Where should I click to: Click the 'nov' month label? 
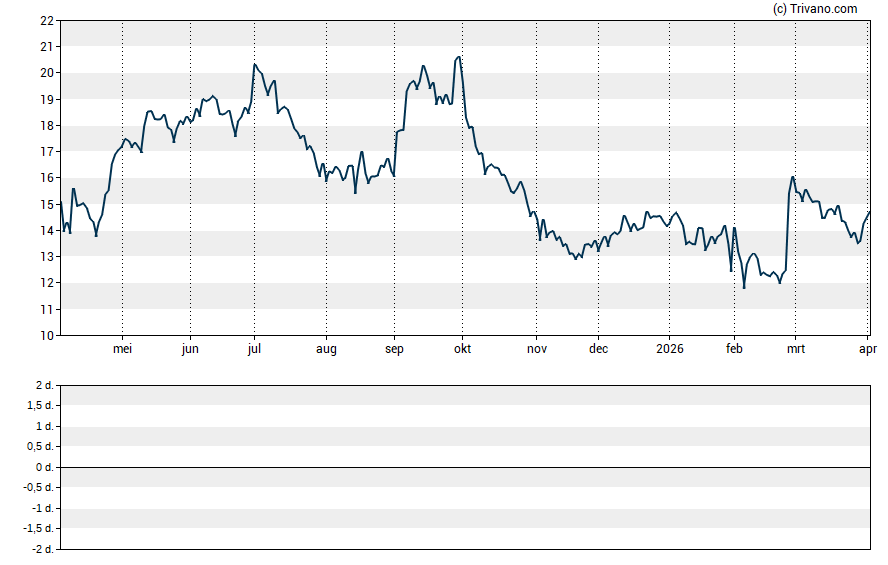(537, 349)
